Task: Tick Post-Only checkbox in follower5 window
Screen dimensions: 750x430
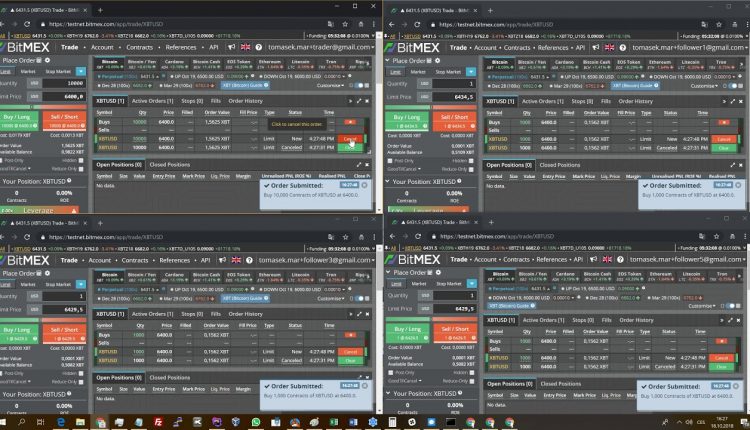Action: [391, 373]
